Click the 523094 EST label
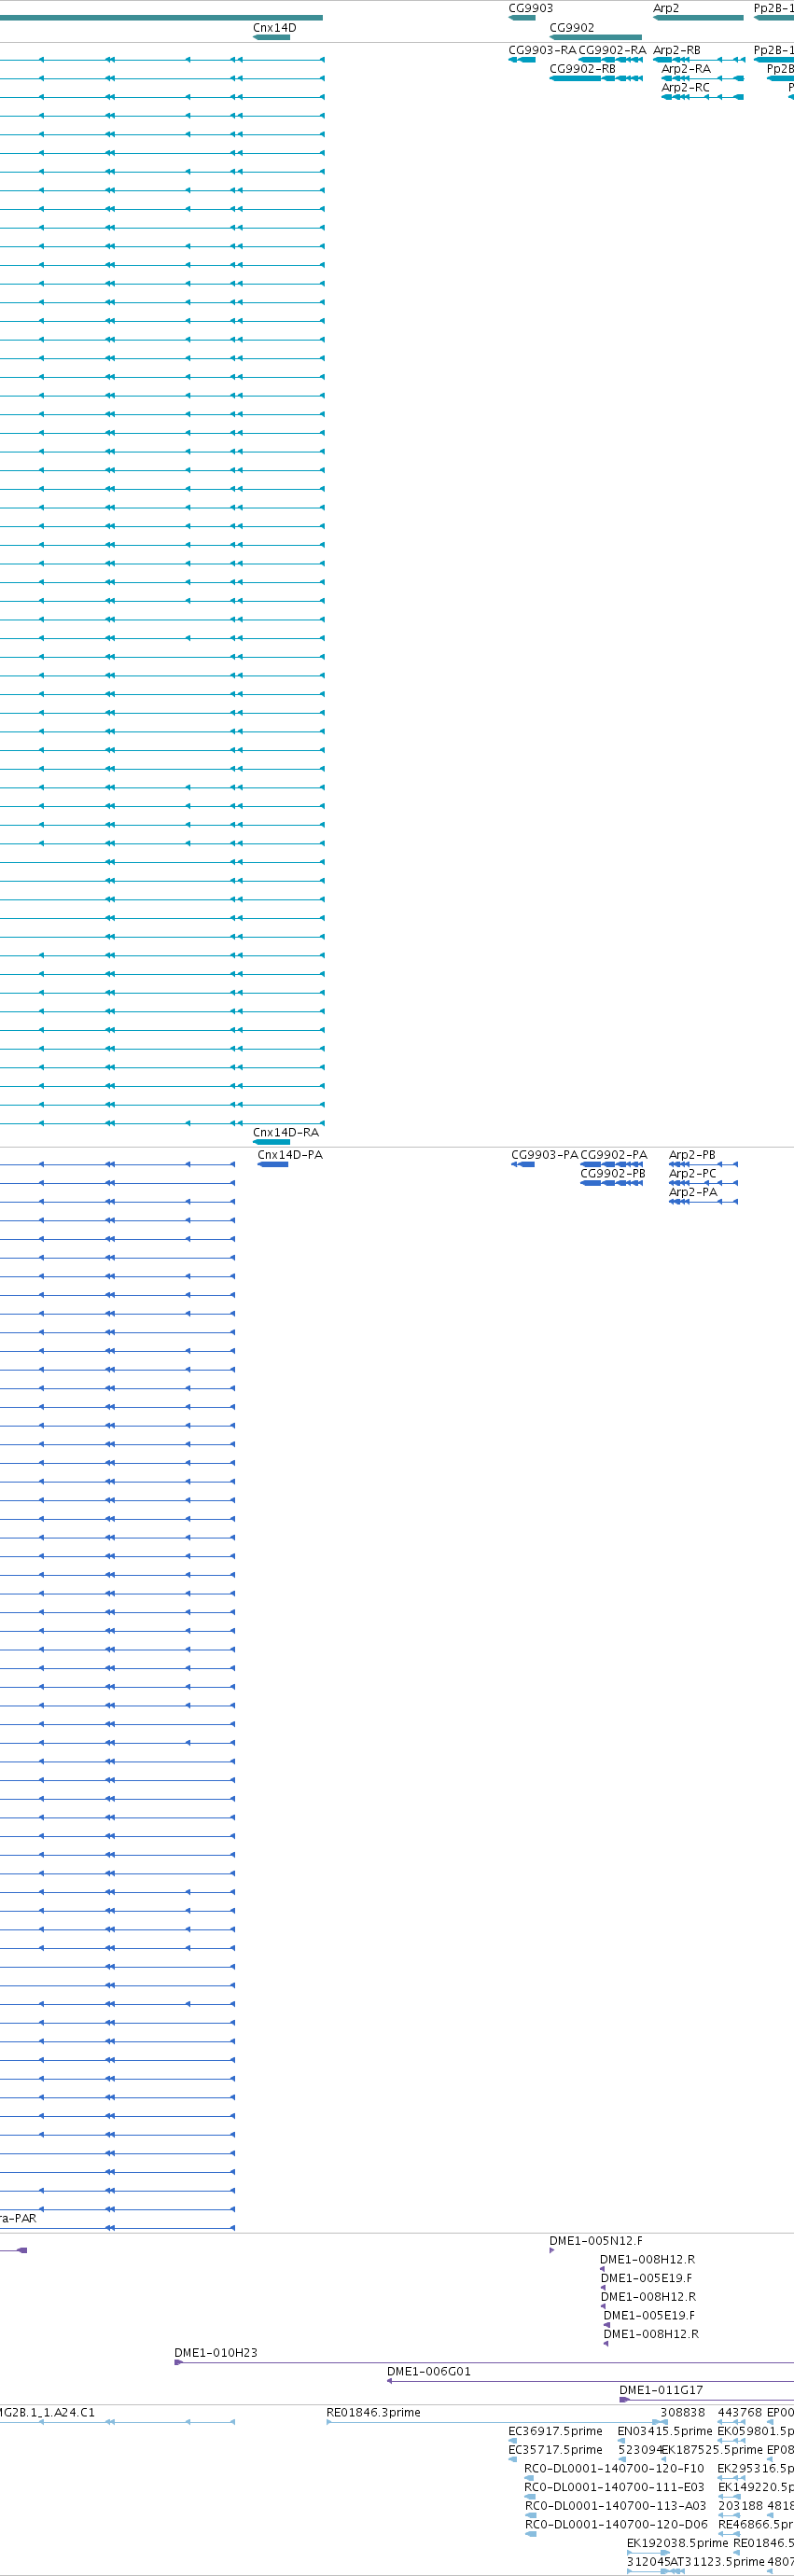 639,2450
